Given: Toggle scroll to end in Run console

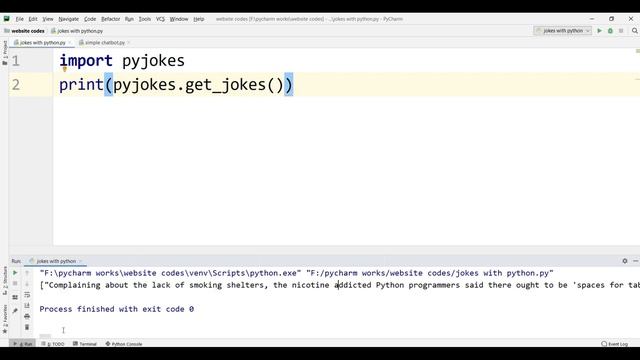Looking at the screenshot, I should pos(27,305).
